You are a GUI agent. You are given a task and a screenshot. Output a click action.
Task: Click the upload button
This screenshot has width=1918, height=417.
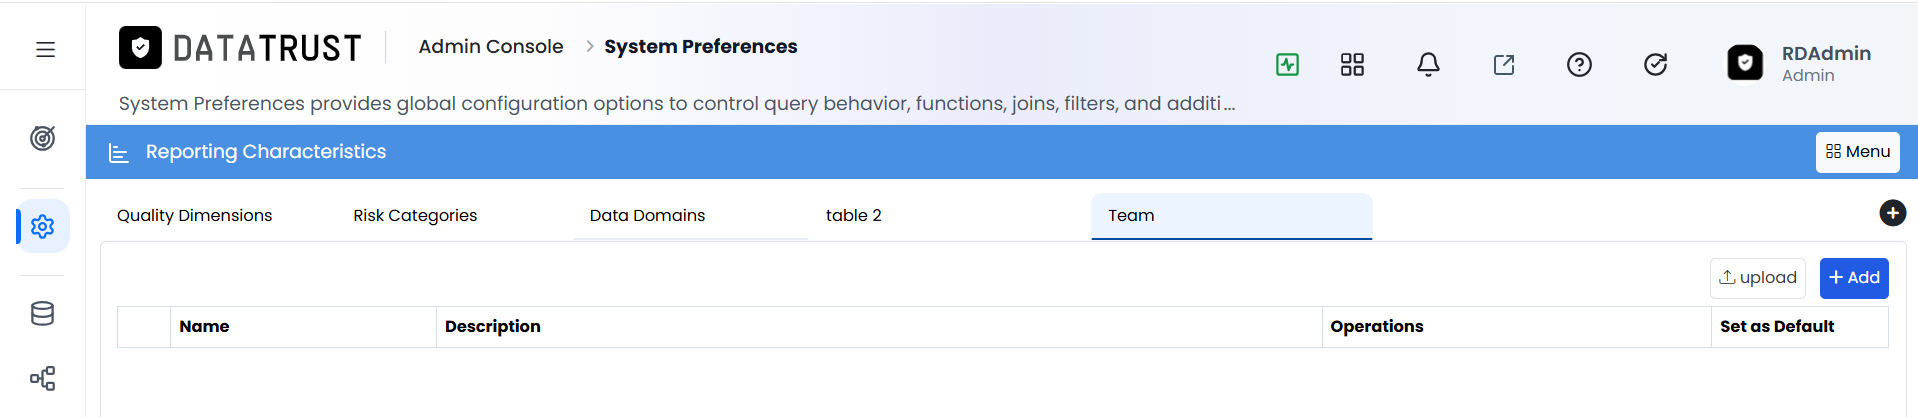tap(1757, 278)
